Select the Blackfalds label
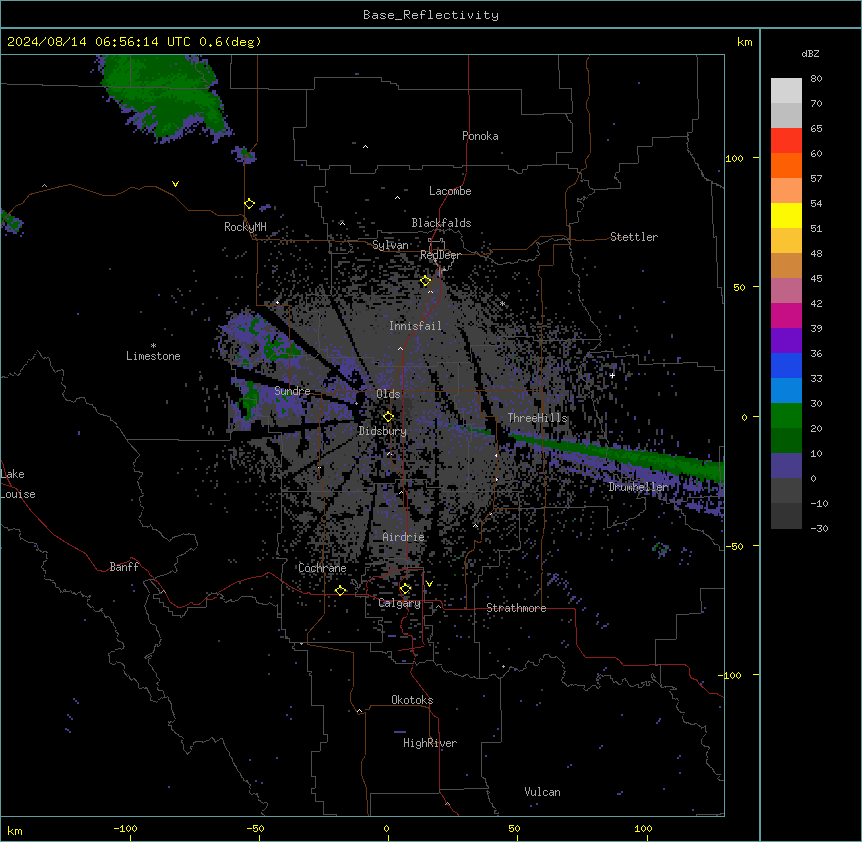Viewport: 862px width, 842px height. coord(441,223)
